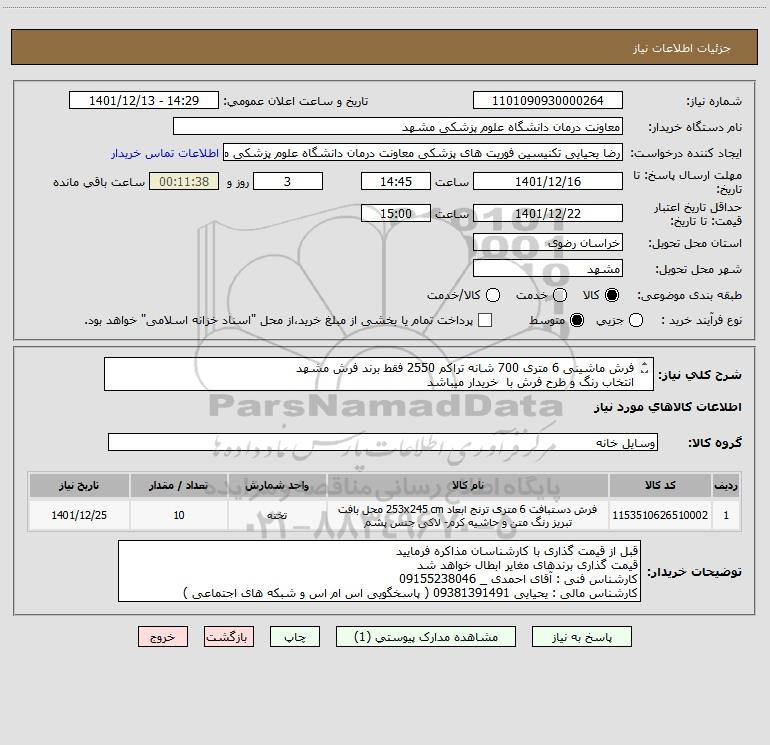This screenshot has height=745, width=770.
Task: Select the خدمت radio button
Action: (560, 295)
